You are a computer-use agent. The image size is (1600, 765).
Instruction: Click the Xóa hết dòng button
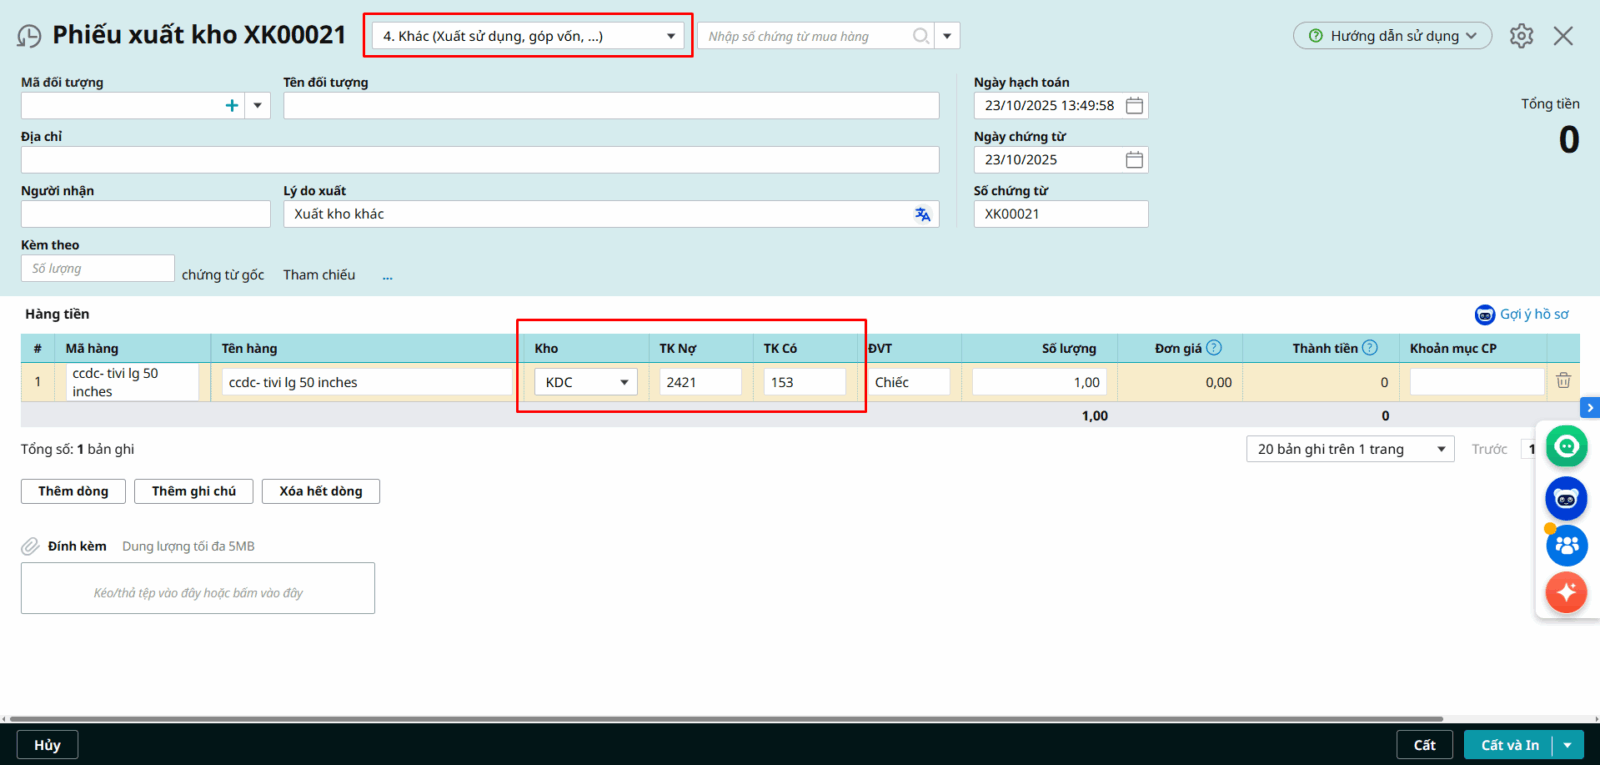(x=320, y=491)
